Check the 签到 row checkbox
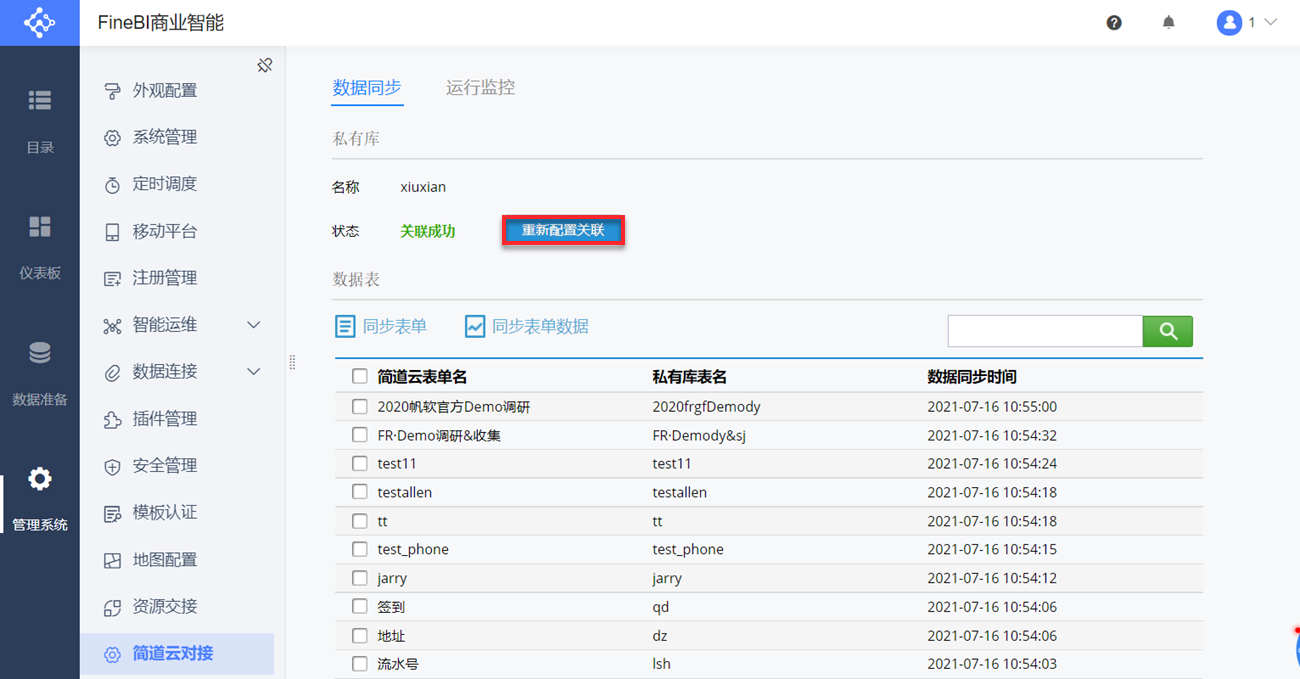Viewport: 1300px width, 679px height. tap(360, 607)
